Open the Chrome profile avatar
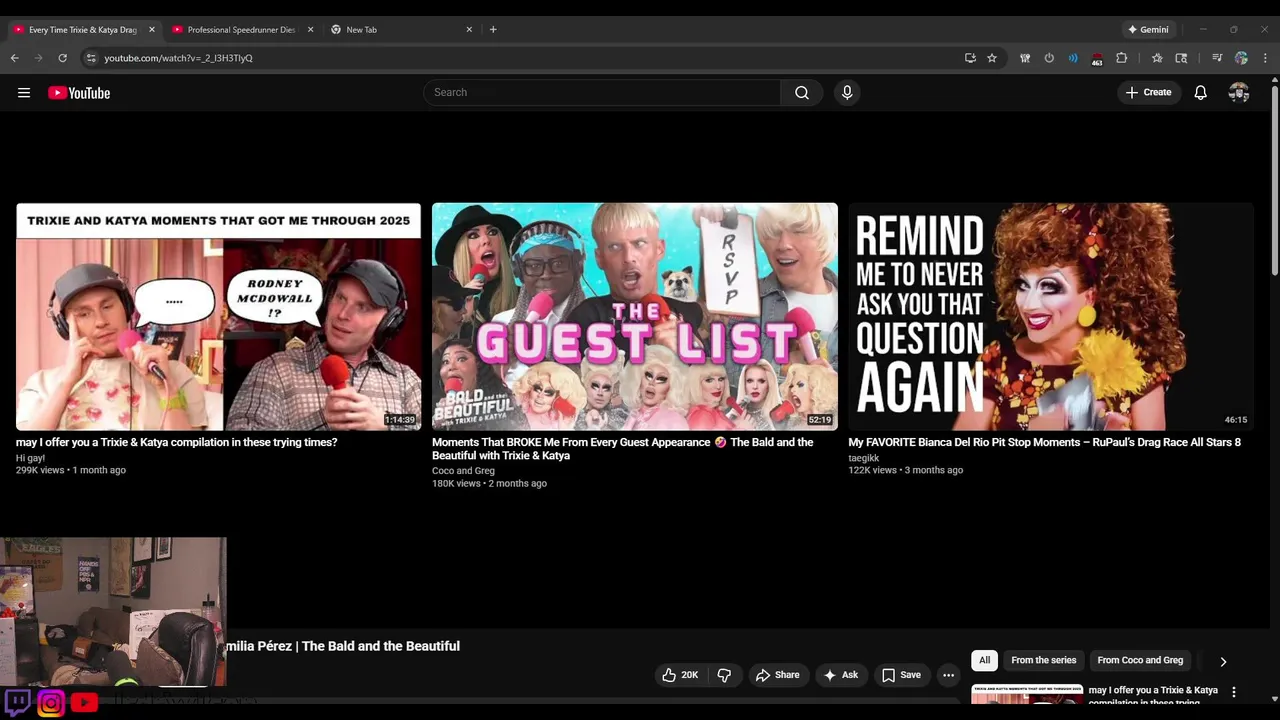The width and height of the screenshot is (1280, 720). tap(1241, 58)
